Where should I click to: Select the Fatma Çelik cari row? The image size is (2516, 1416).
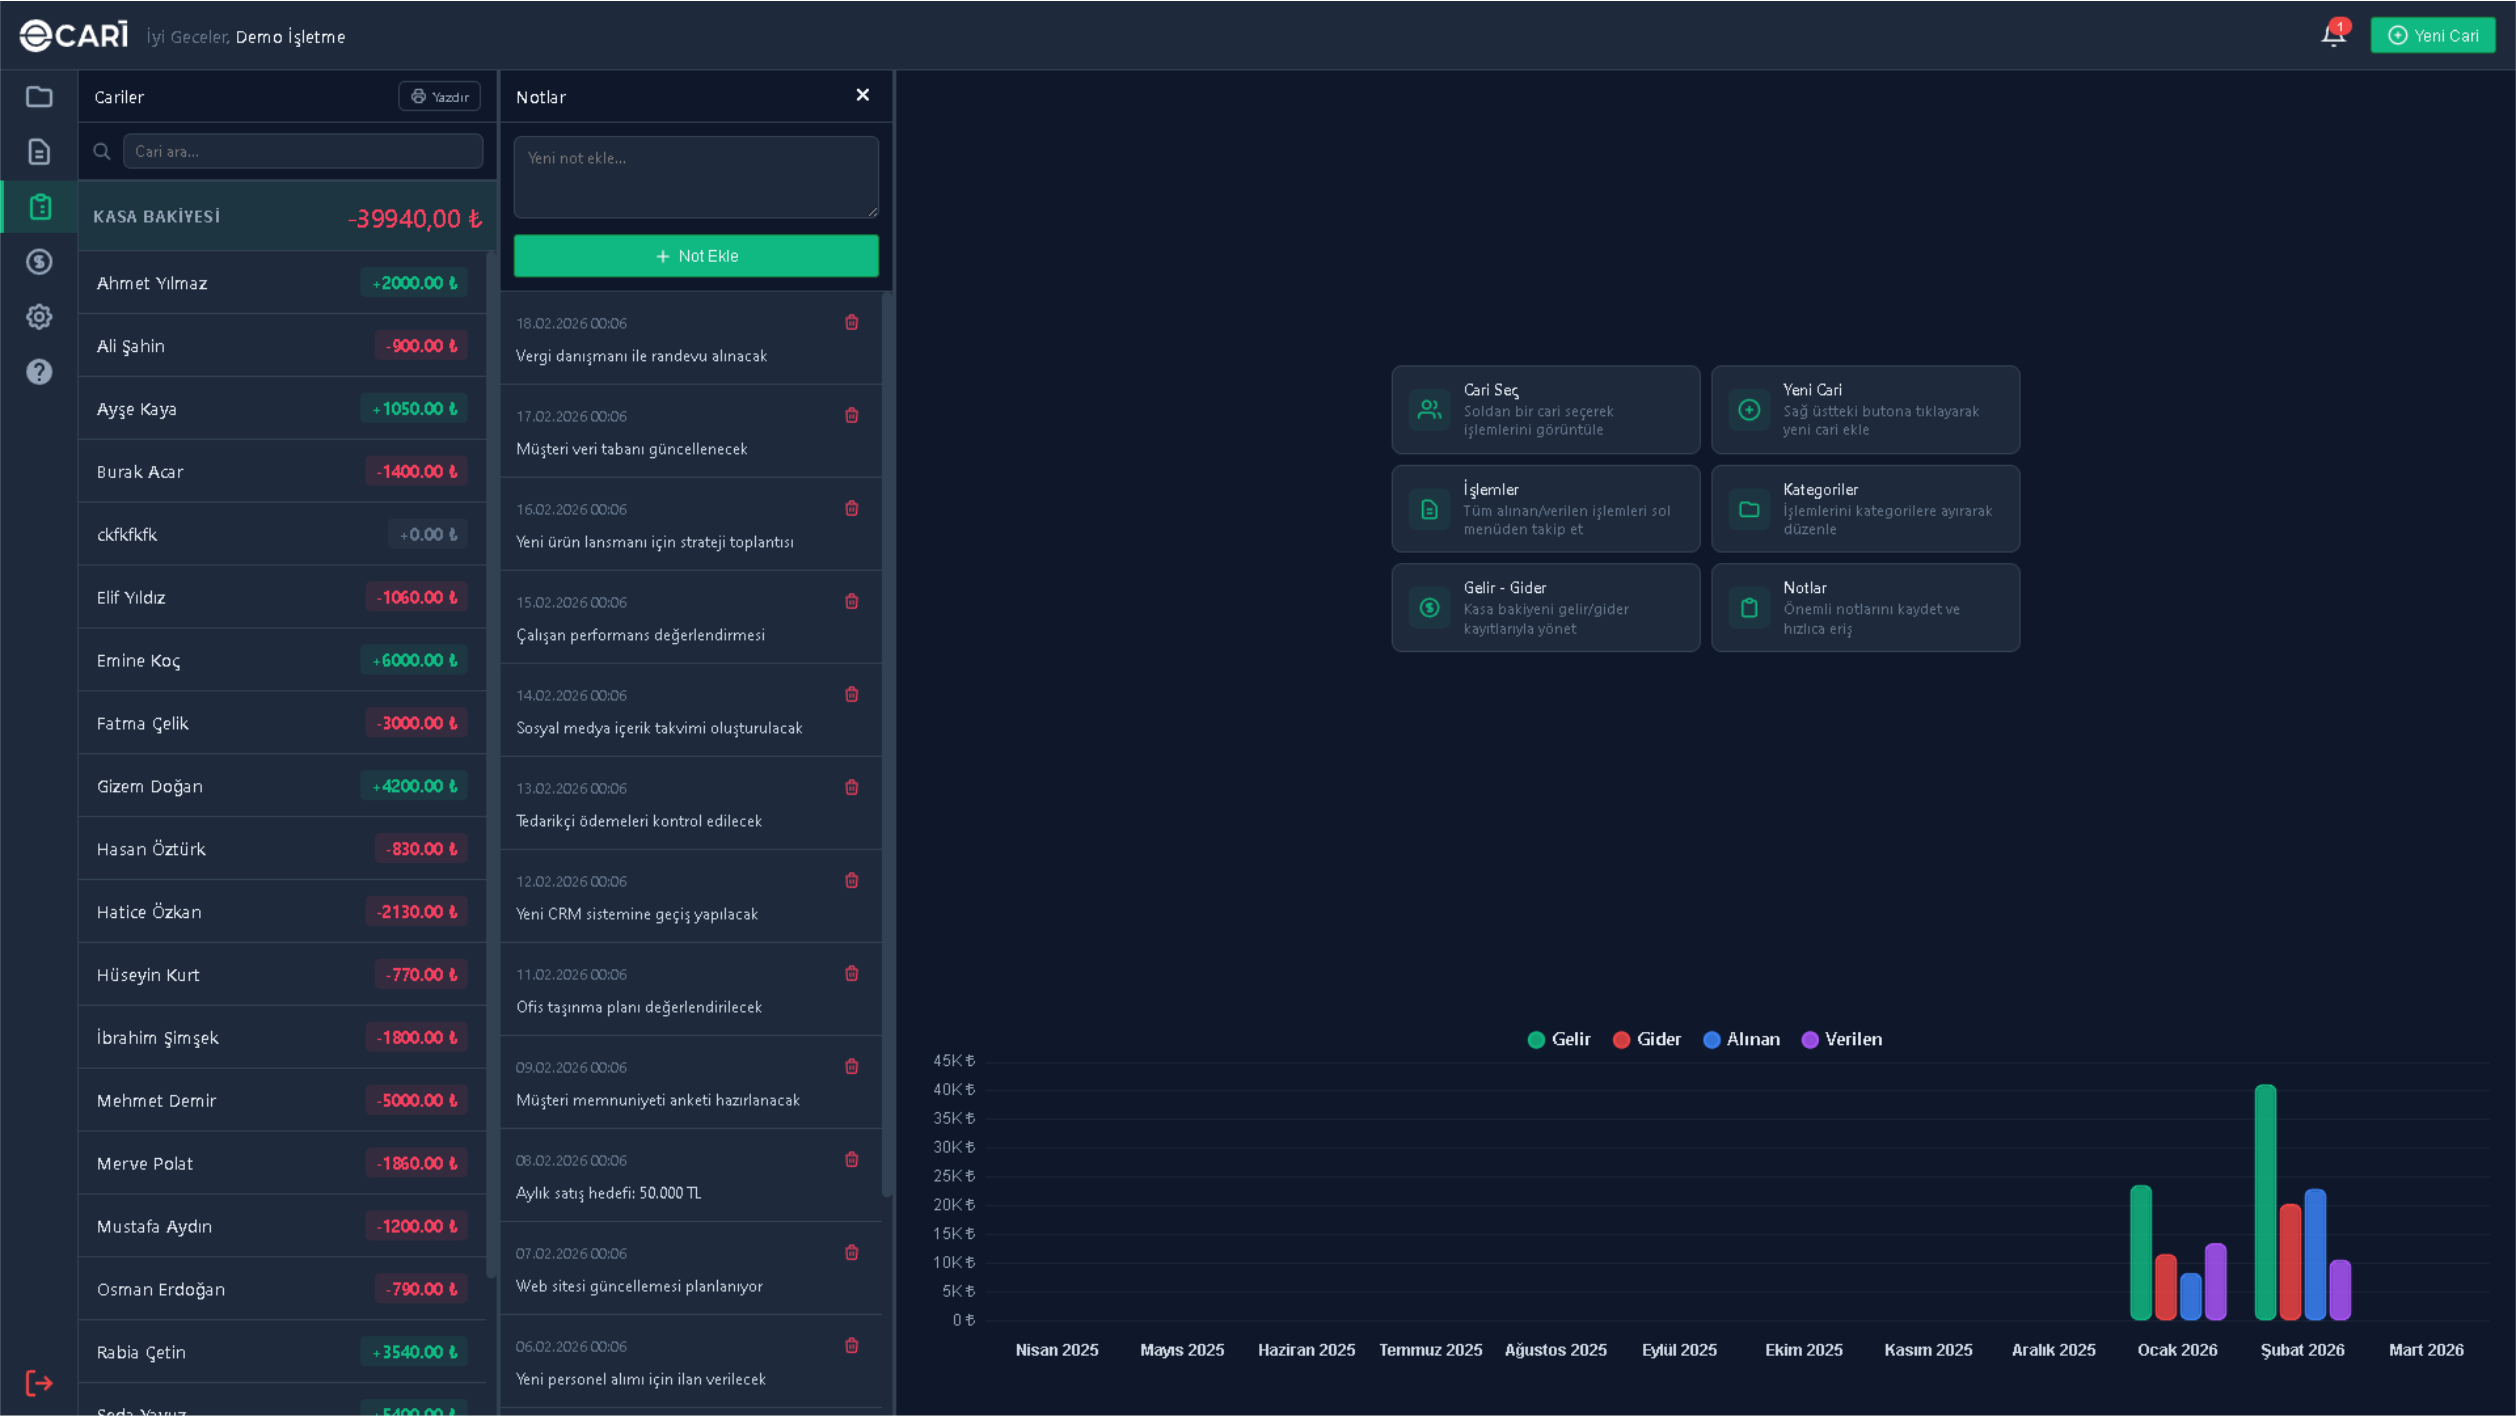coord(282,724)
